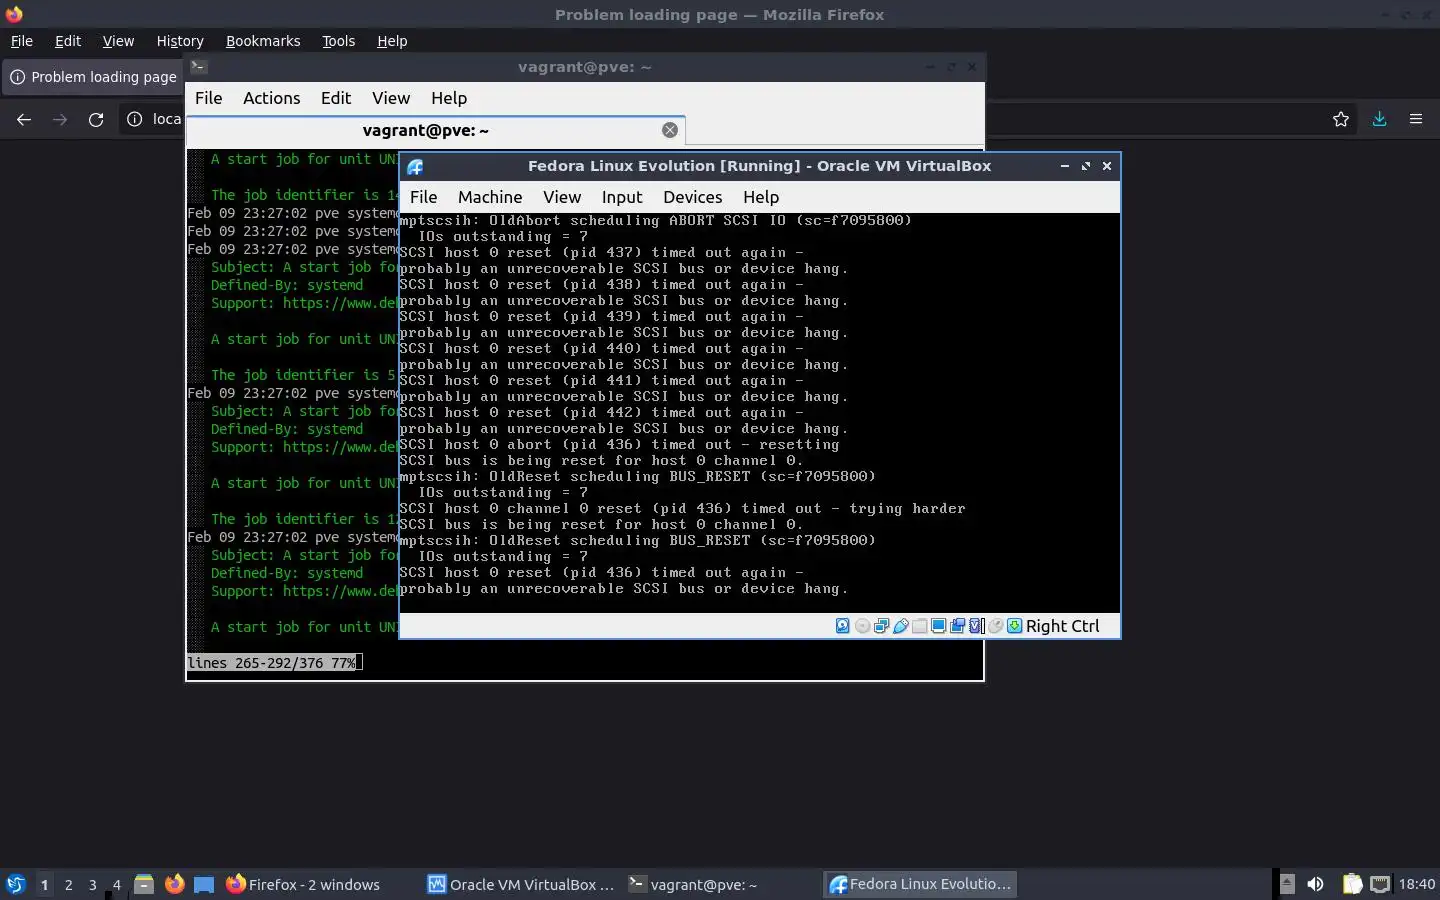Open the View menu in the terminal window
The height and width of the screenshot is (900, 1440).
coord(391,98)
